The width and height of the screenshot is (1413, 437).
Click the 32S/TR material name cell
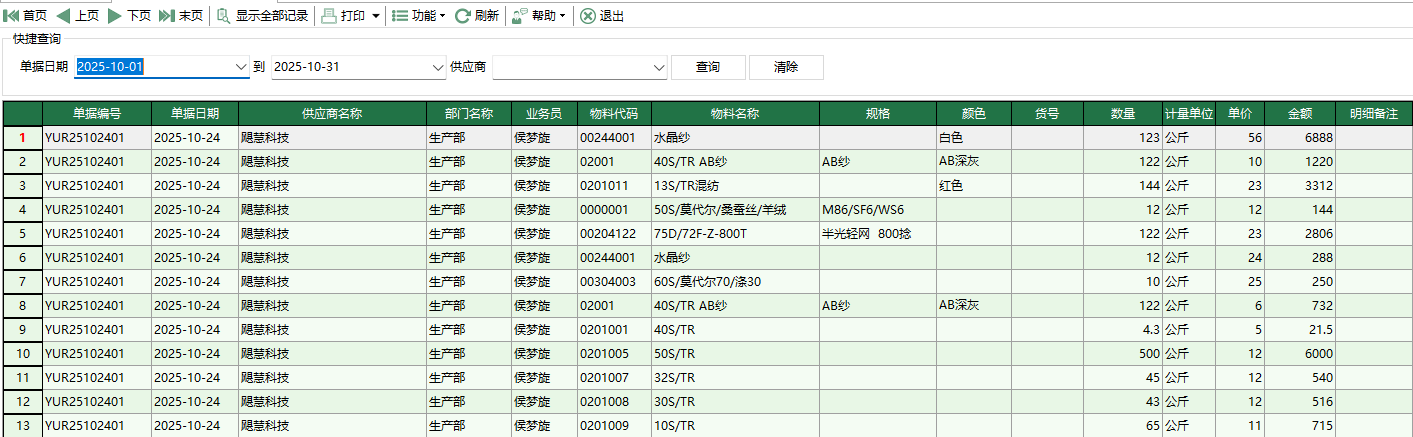tap(735, 377)
